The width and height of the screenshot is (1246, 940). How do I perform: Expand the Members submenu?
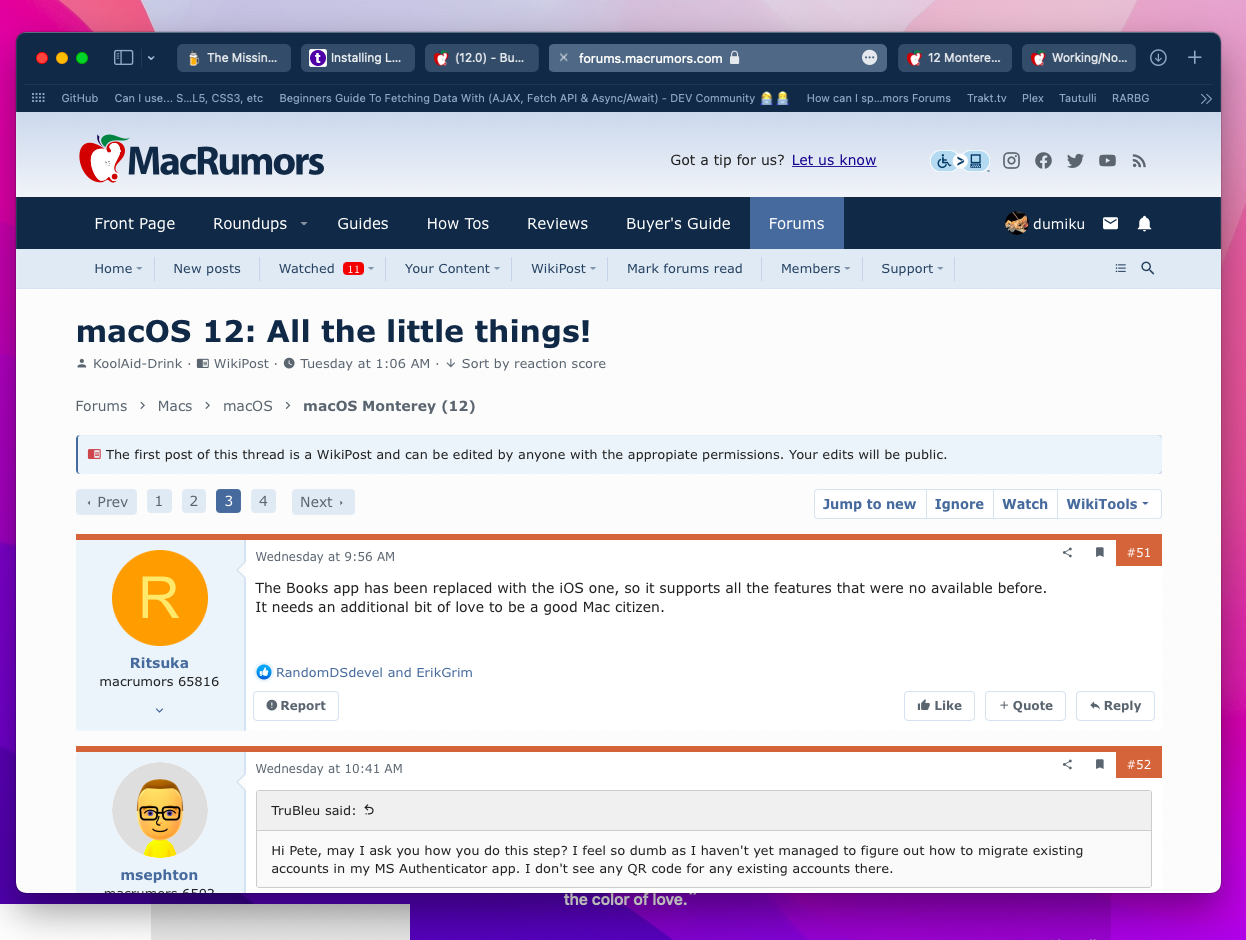[847, 269]
